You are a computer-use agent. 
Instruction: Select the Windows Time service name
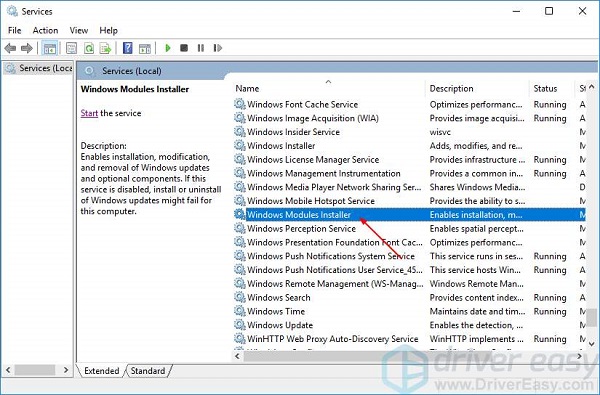[x=276, y=311]
